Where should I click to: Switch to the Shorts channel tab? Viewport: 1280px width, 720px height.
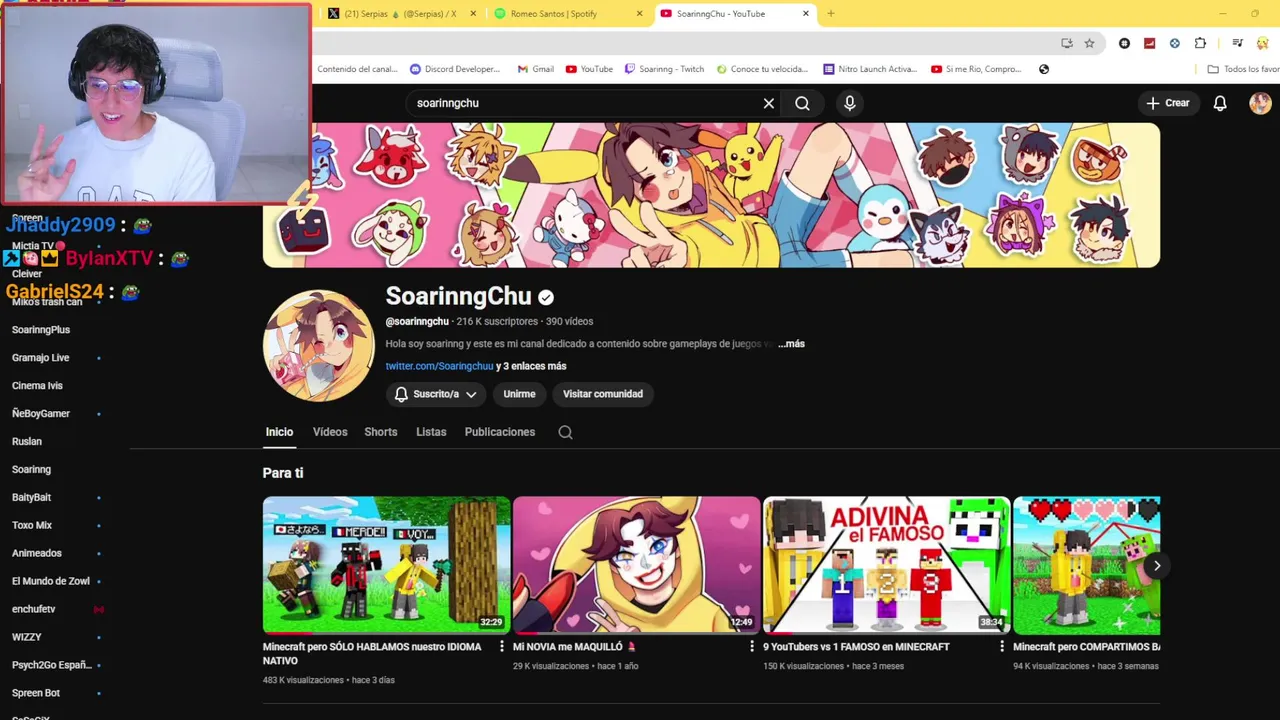click(x=381, y=432)
